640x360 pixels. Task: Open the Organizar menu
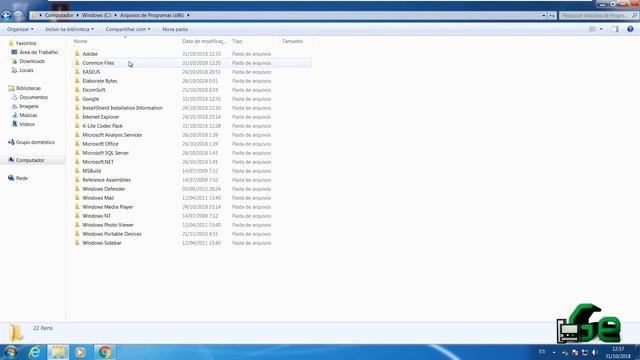tap(20, 29)
